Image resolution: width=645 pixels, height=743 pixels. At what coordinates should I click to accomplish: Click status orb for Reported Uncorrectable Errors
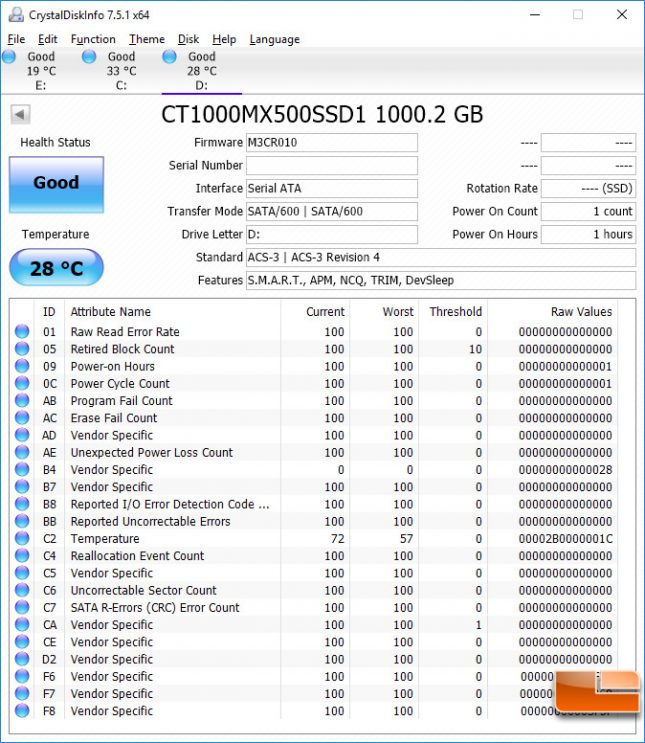coord(22,521)
